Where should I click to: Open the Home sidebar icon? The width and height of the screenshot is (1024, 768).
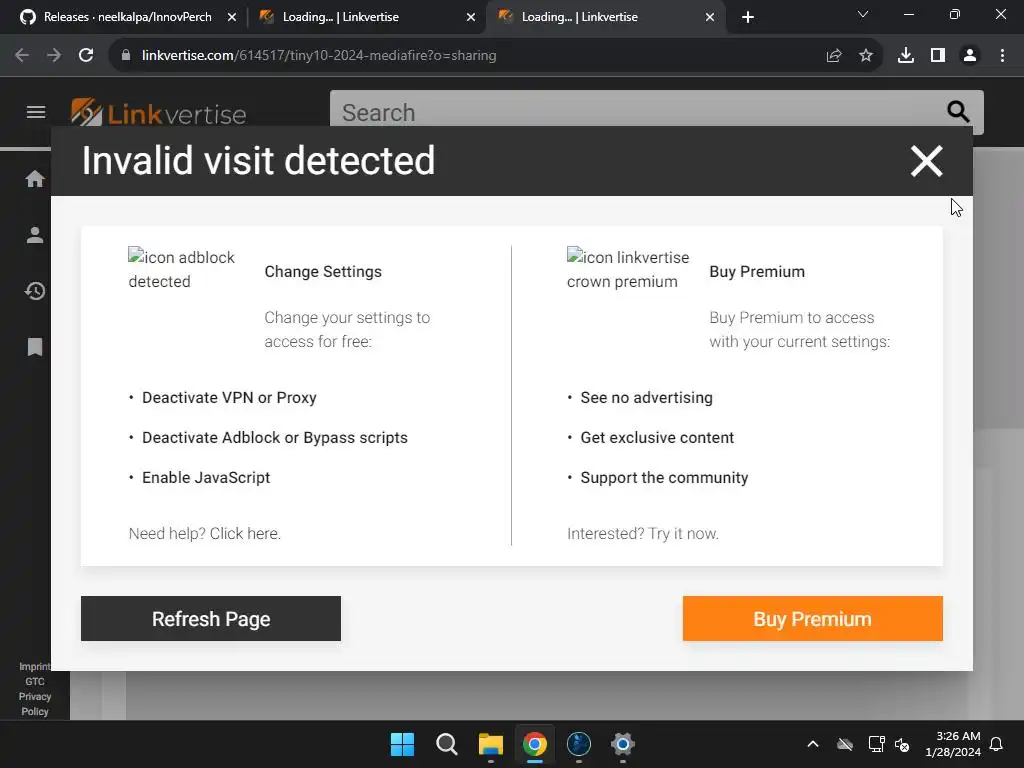point(35,179)
